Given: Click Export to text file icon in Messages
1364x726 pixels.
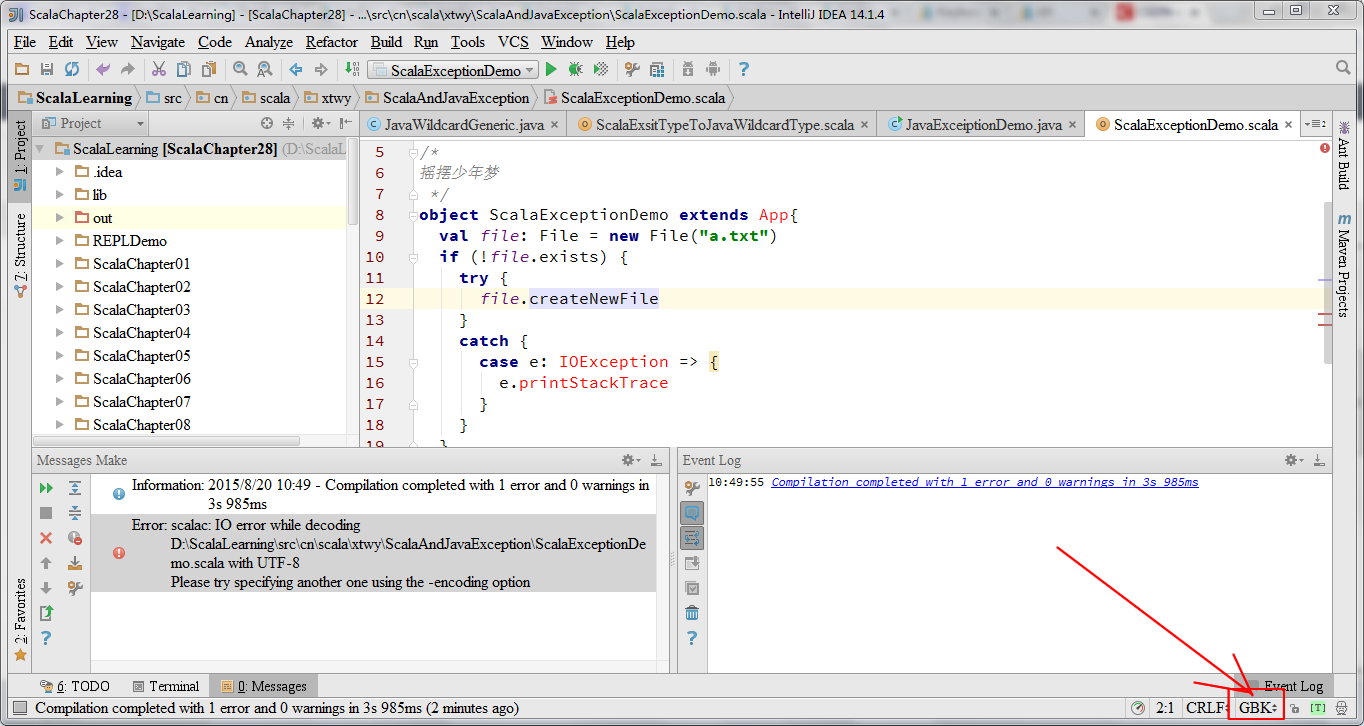Looking at the screenshot, I should pos(46,613).
